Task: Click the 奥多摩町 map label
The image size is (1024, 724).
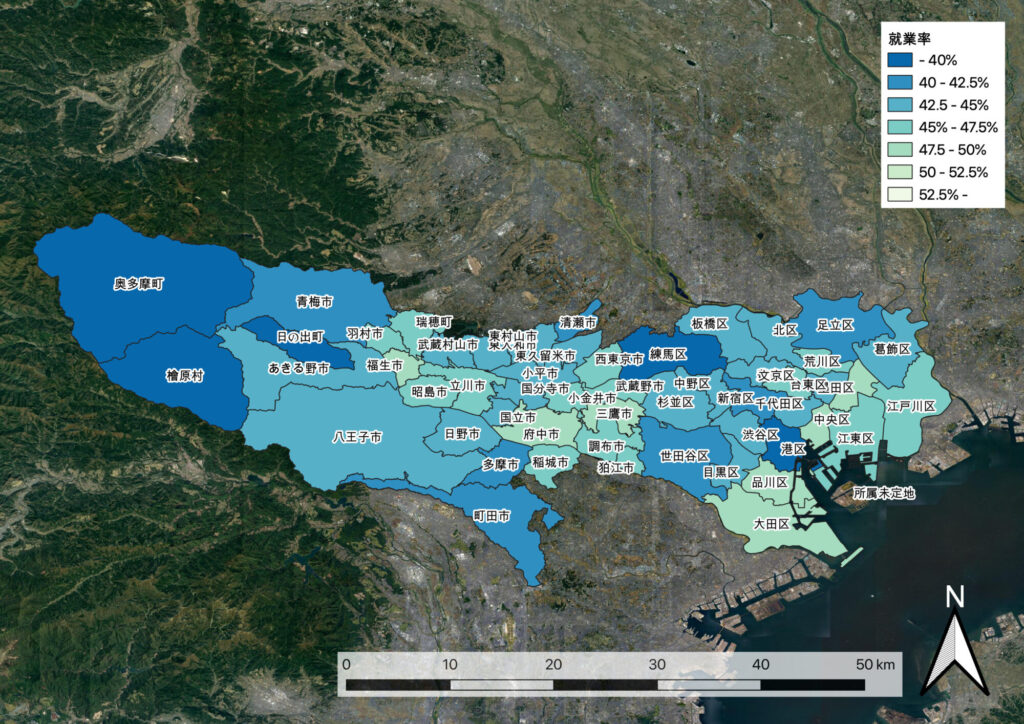Action: (x=138, y=284)
